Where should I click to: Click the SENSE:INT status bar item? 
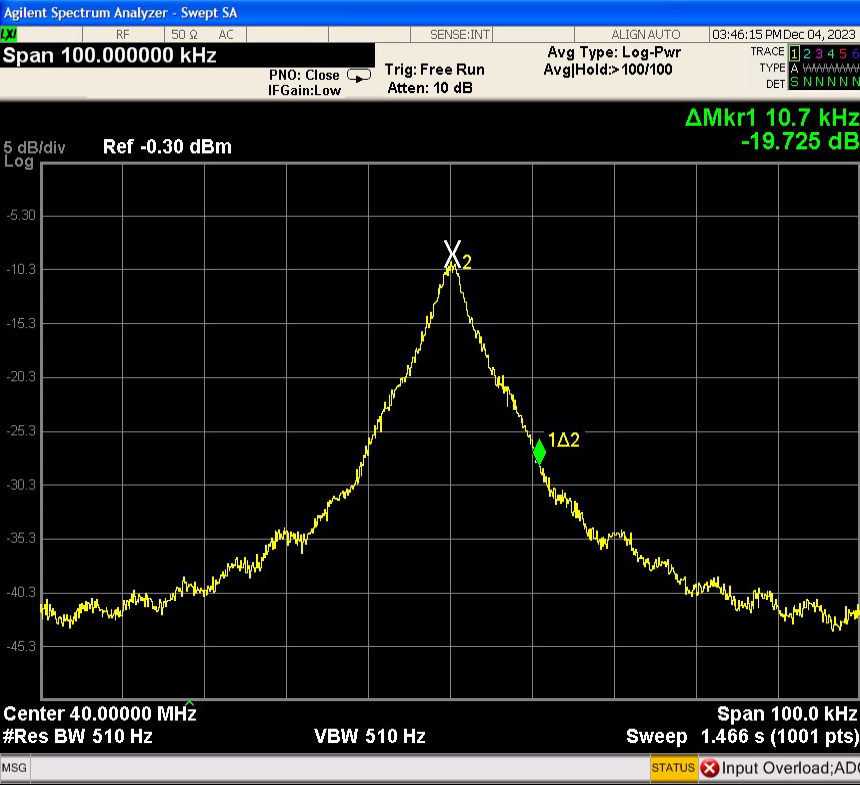(x=460, y=35)
